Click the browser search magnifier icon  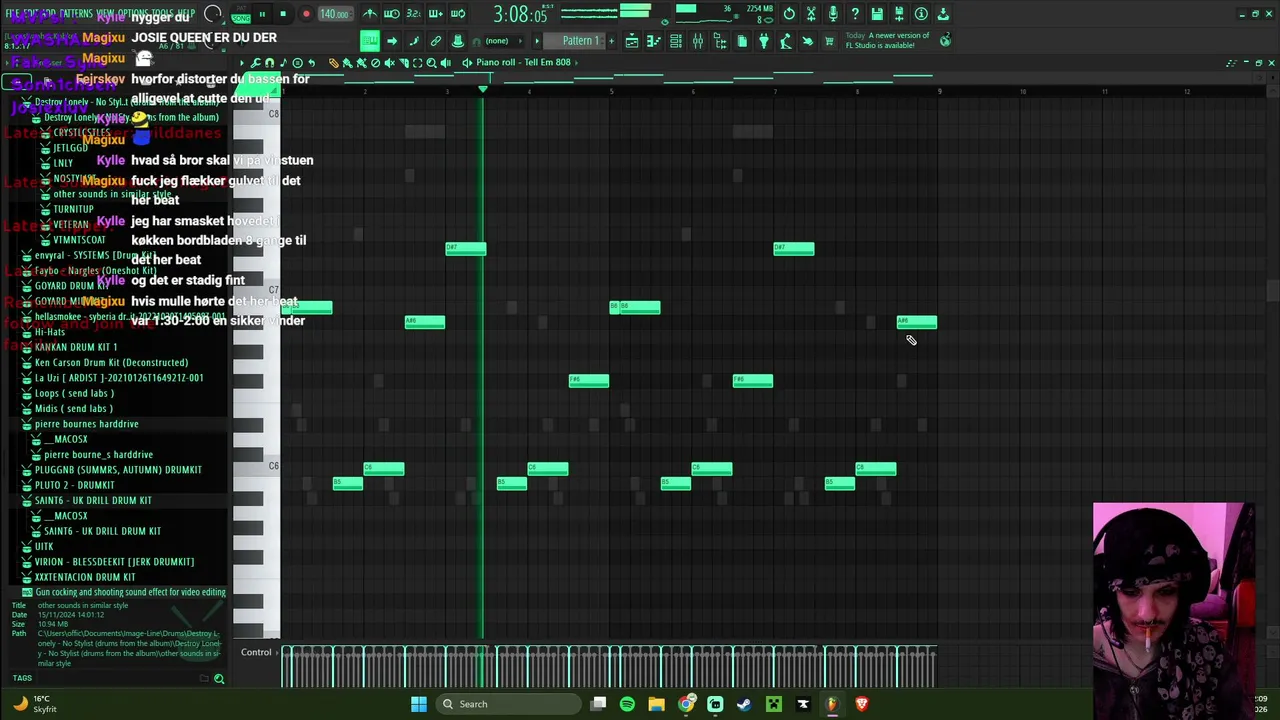click(219, 679)
